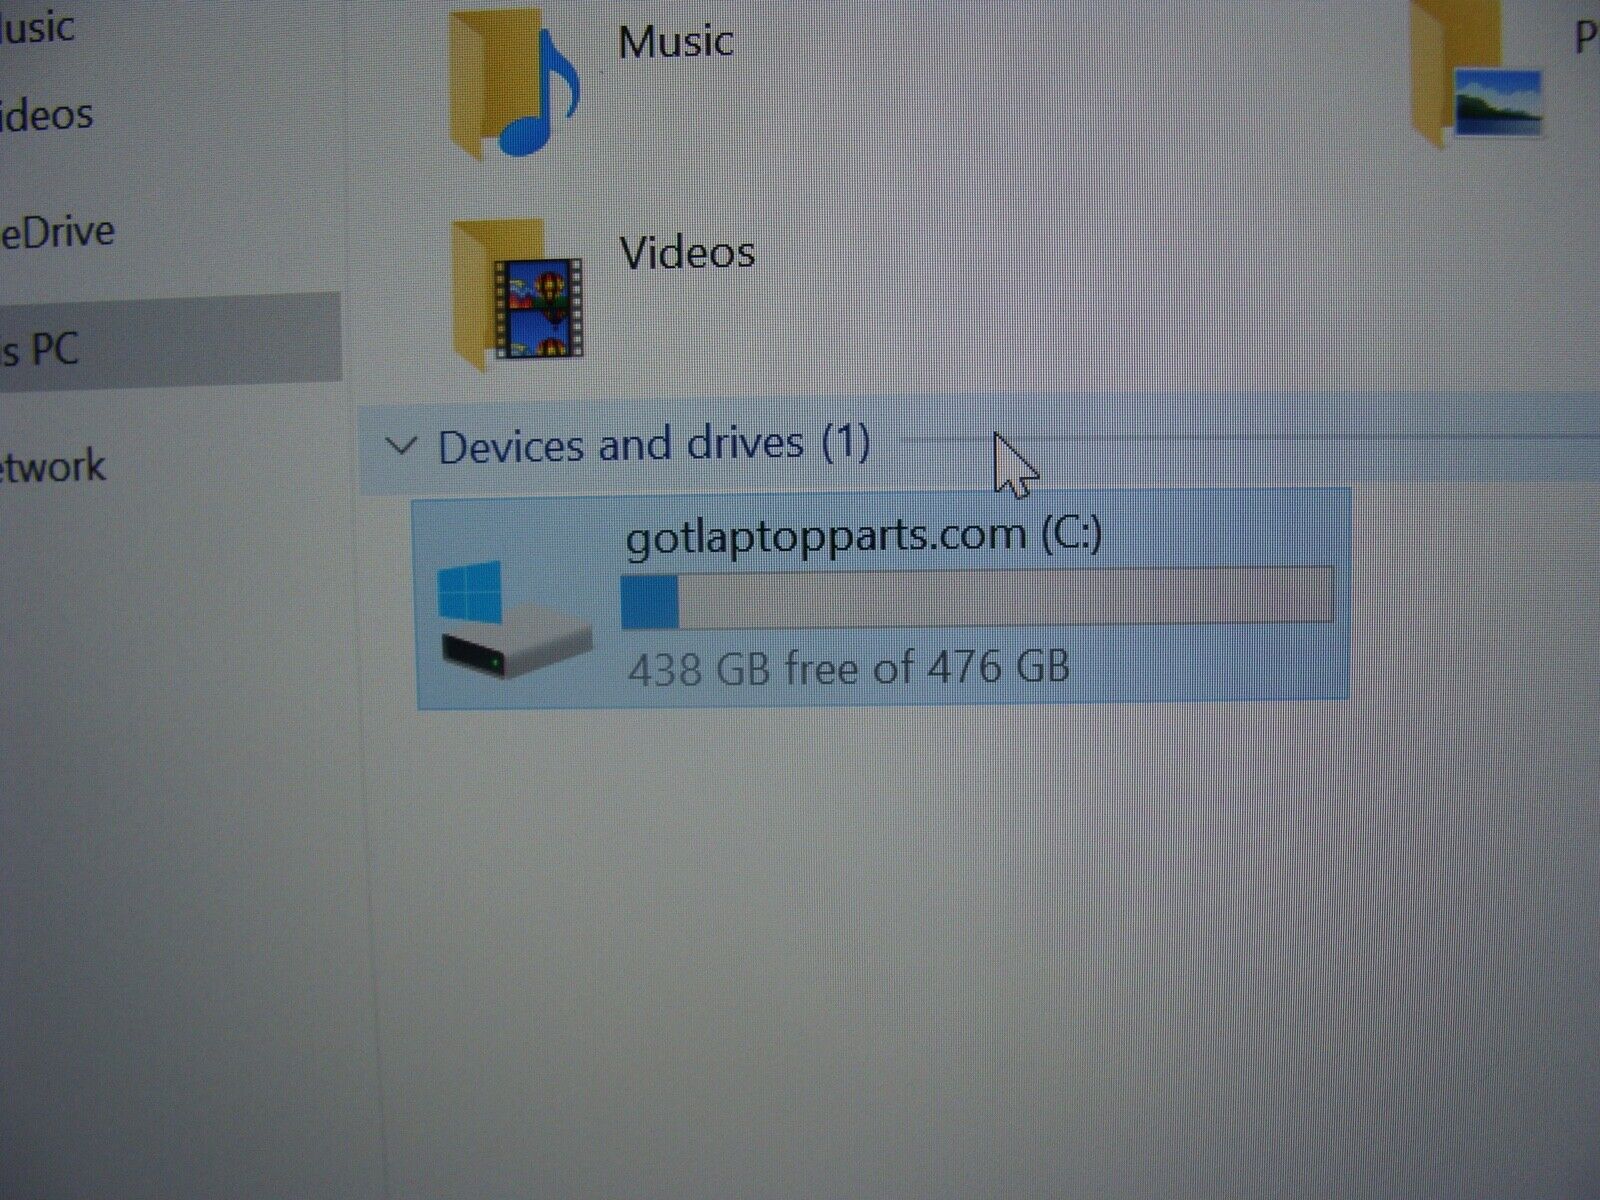Collapse the Devices and drives section
The image size is (1600, 1200).
[x=401, y=446]
